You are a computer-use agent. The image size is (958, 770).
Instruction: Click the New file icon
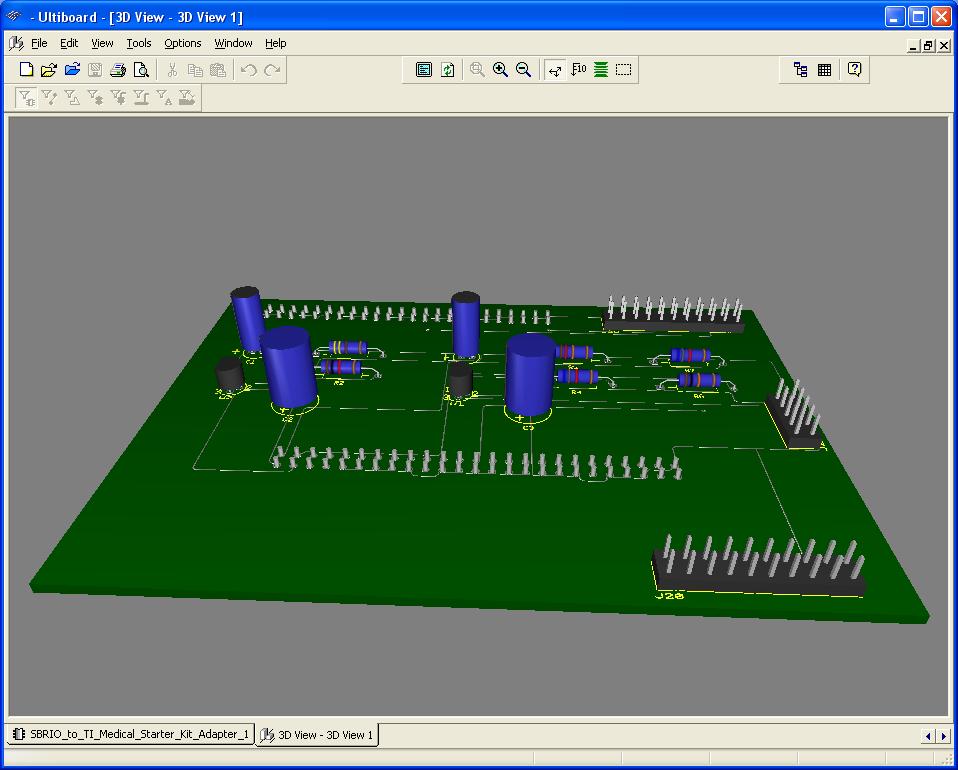(27, 70)
